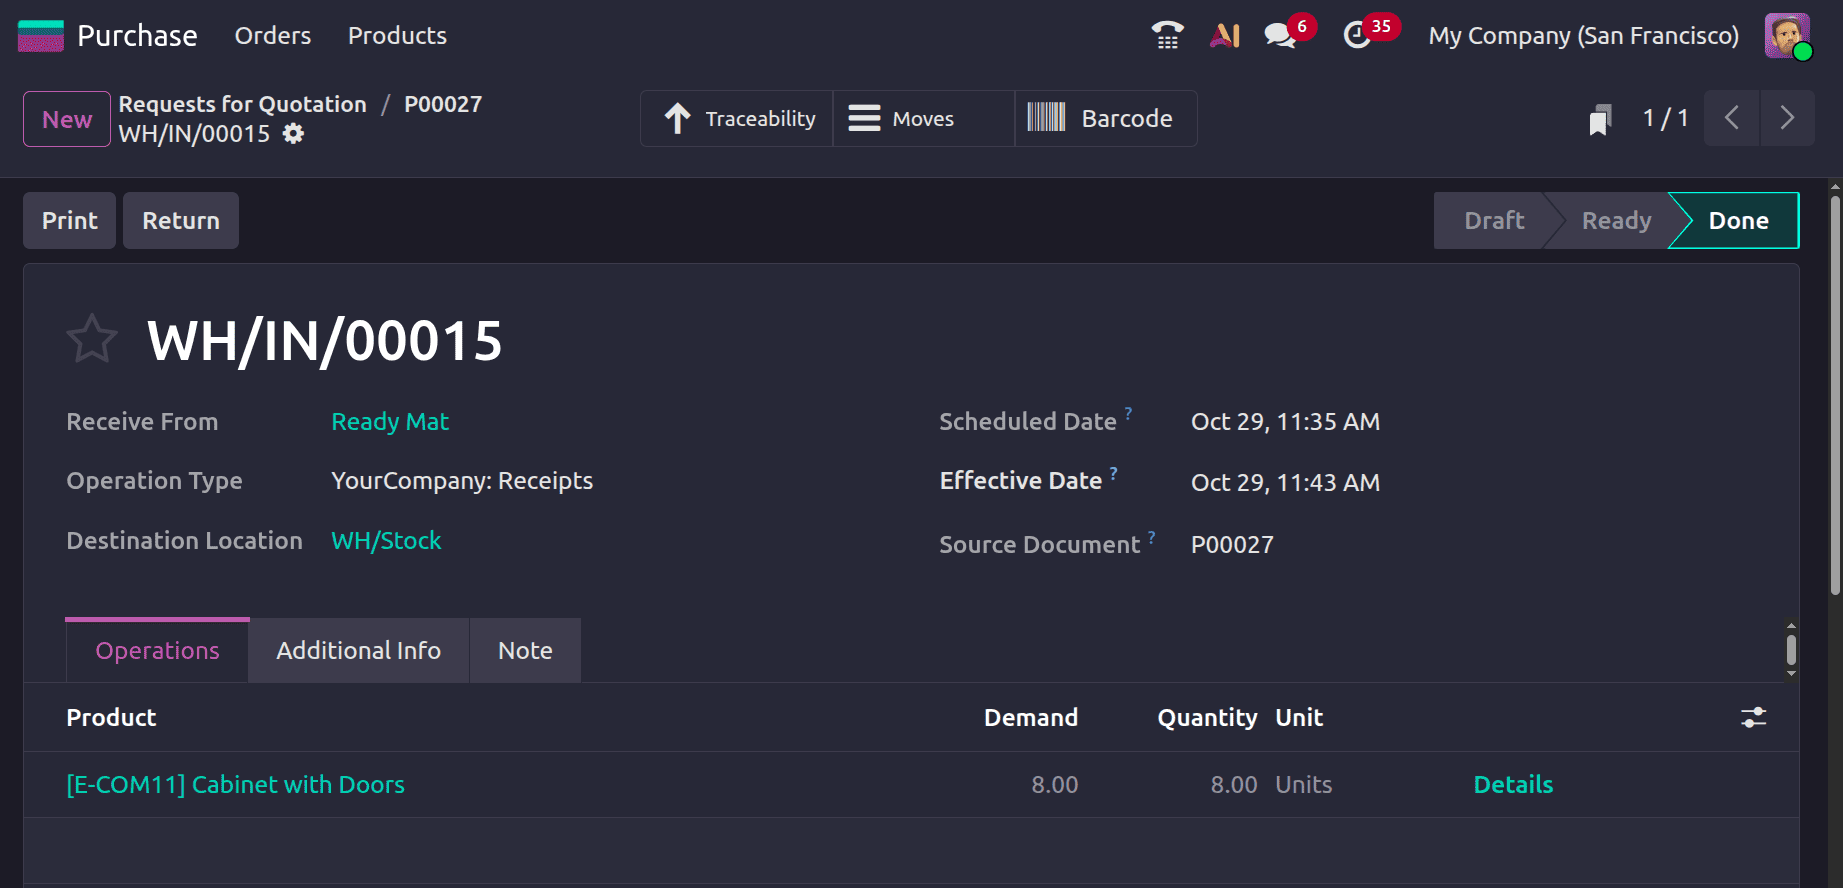Click the Demand column header
The height and width of the screenshot is (888, 1843).
pyautogui.click(x=1031, y=718)
